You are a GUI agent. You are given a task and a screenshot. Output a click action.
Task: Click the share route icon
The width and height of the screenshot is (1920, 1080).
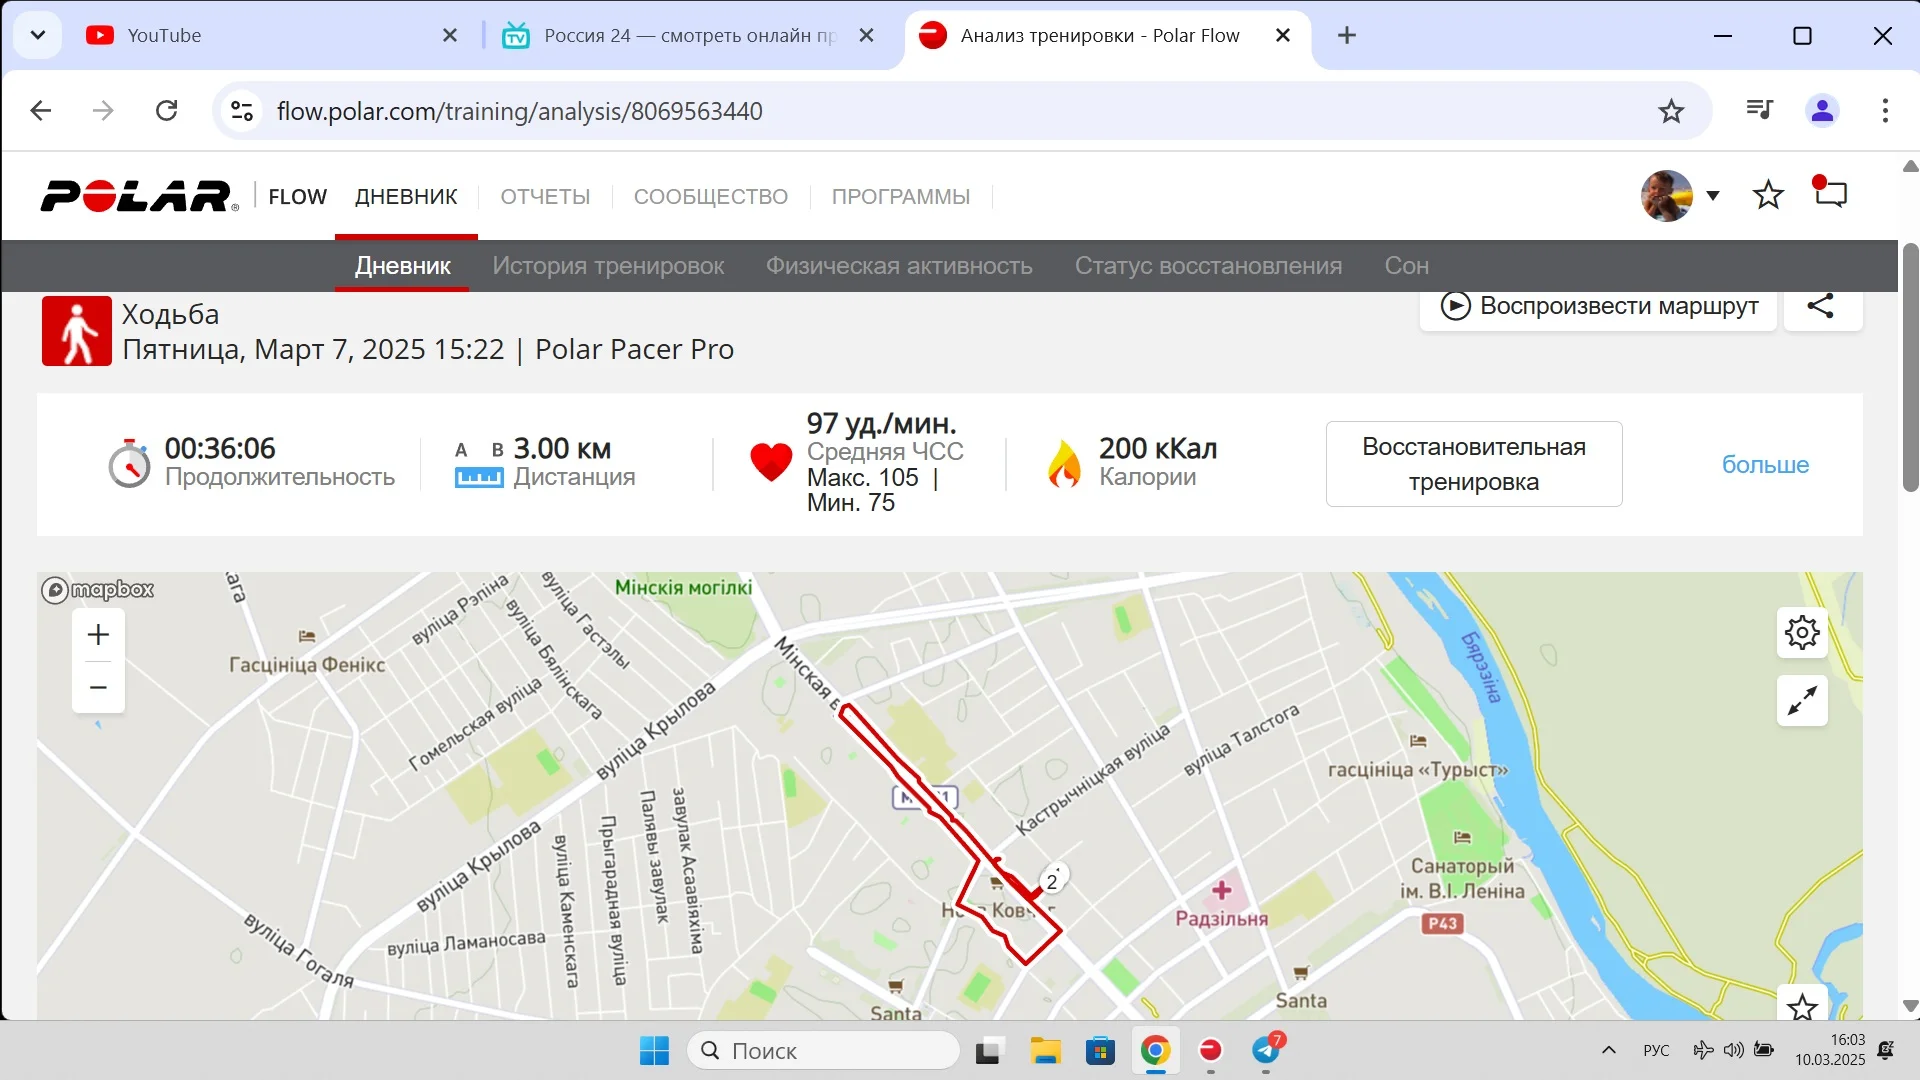[1820, 306]
